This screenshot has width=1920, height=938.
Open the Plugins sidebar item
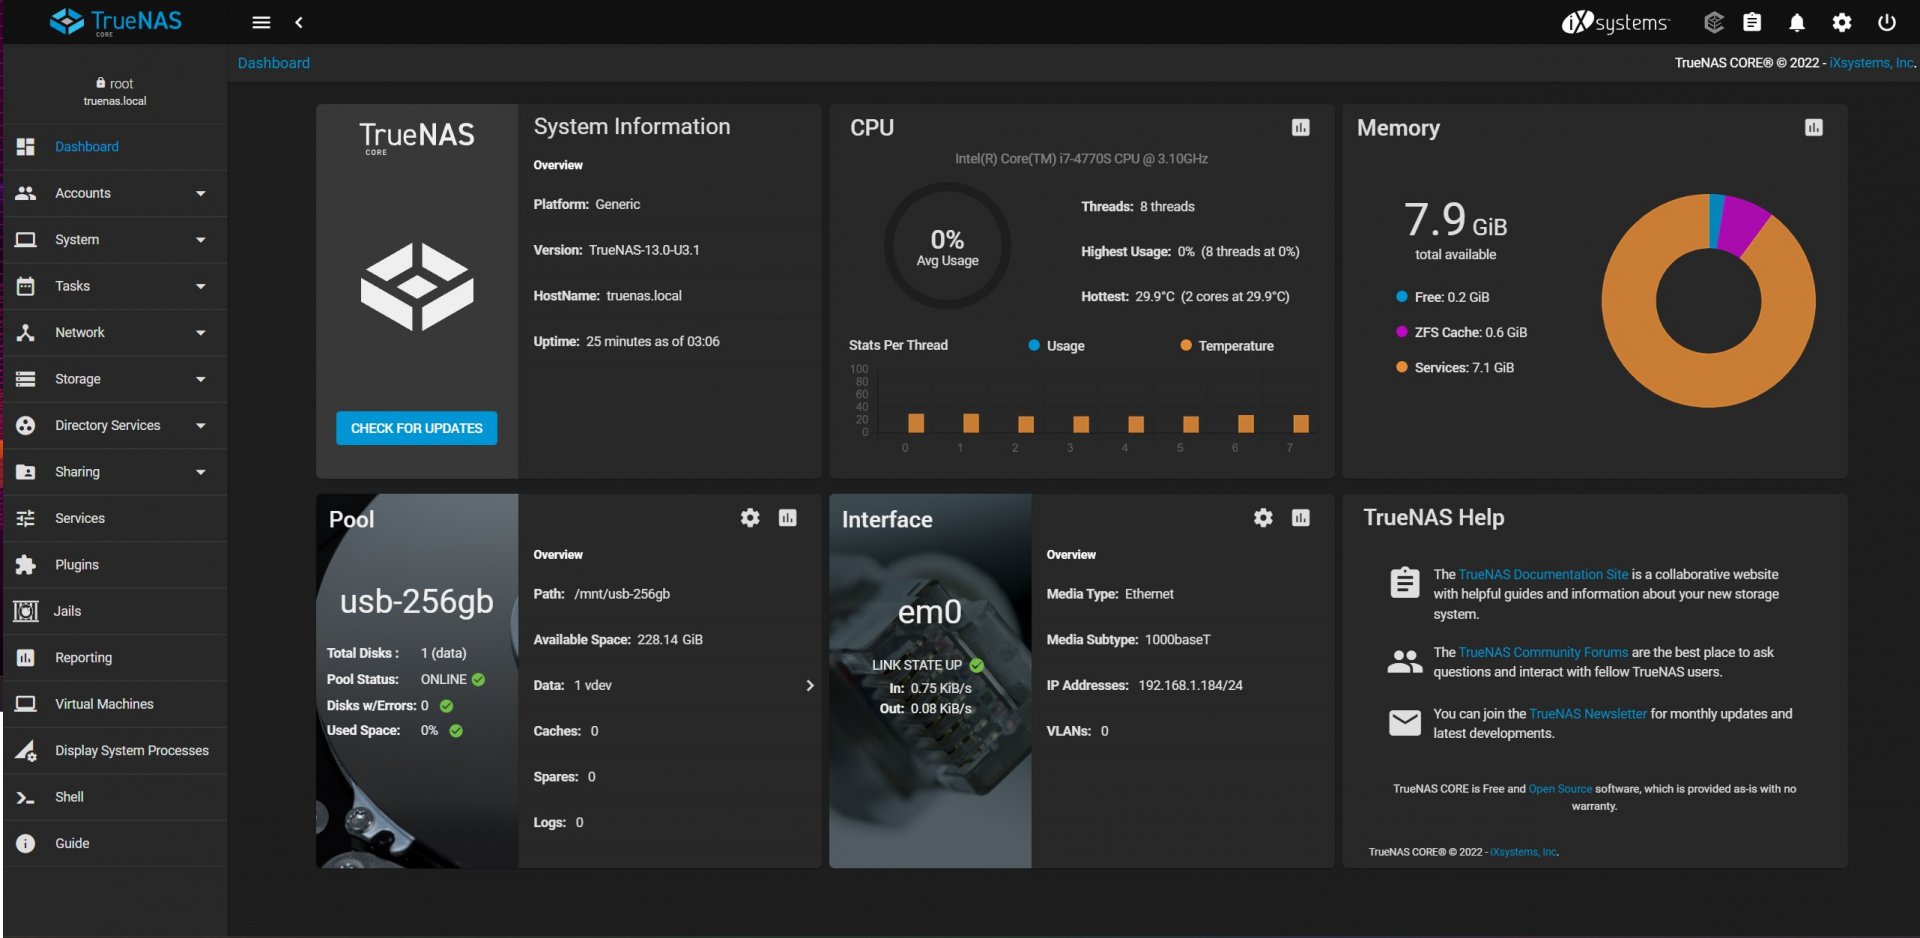coord(115,565)
